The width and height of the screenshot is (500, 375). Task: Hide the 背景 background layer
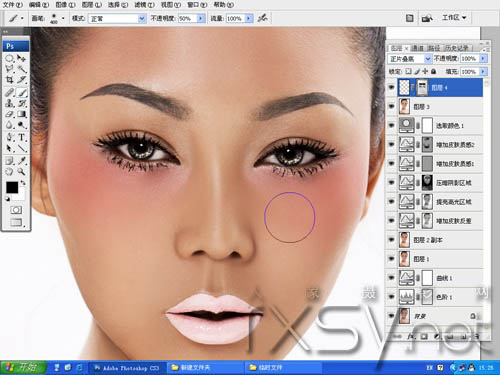[391, 316]
